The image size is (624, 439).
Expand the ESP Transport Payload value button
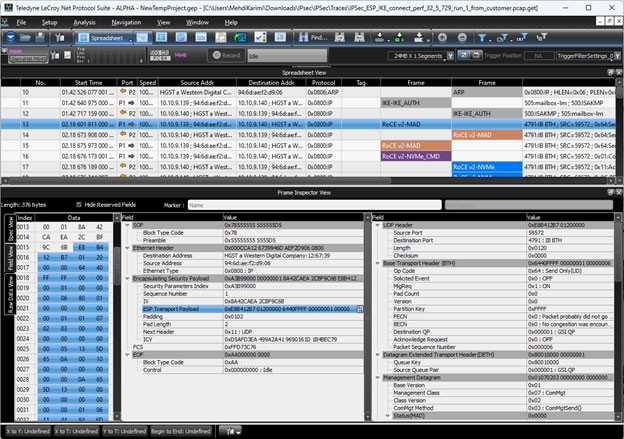pos(360,309)
